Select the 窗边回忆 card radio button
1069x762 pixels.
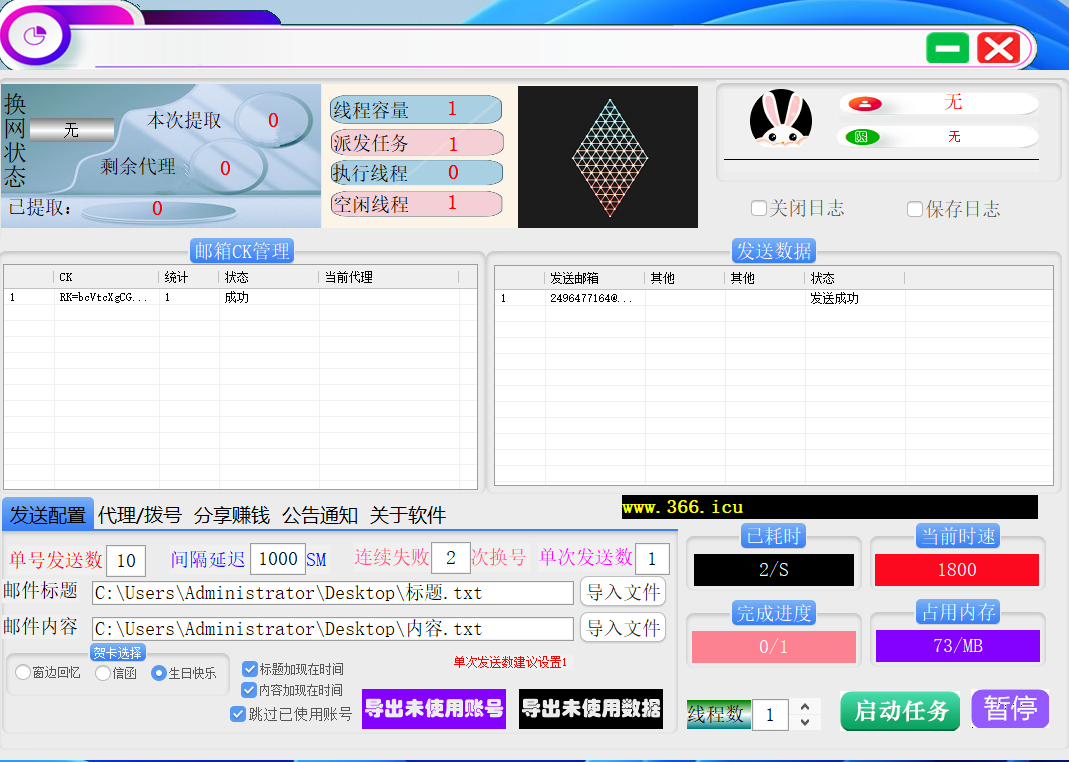pos(23,673)
